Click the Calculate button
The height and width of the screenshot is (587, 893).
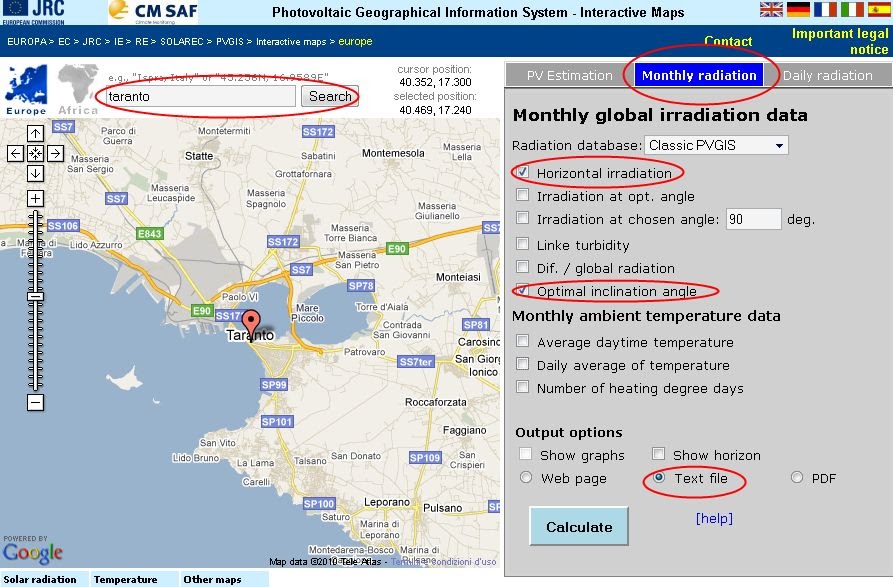(x=579, y=527)
